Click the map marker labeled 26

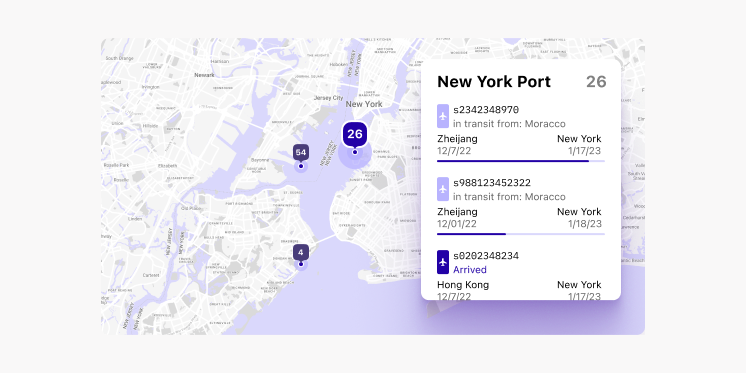pyautogui.click(x=355, y=135)
